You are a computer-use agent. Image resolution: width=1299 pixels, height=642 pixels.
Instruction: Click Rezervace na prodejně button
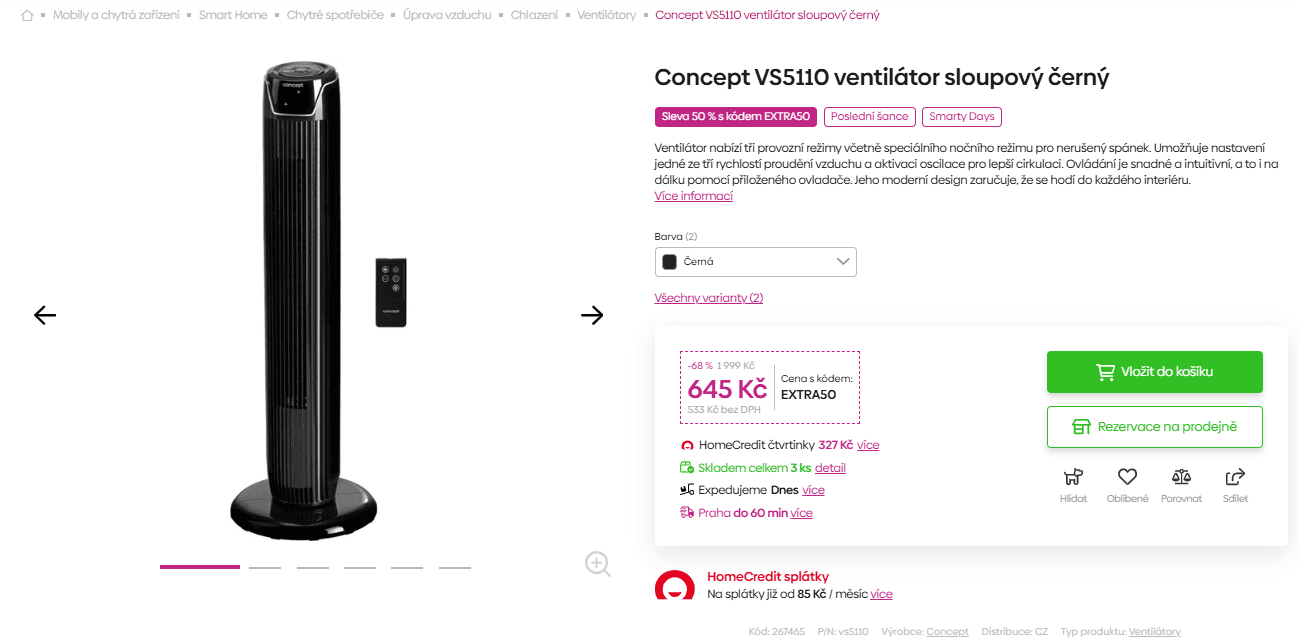(x=1155, y=427)
